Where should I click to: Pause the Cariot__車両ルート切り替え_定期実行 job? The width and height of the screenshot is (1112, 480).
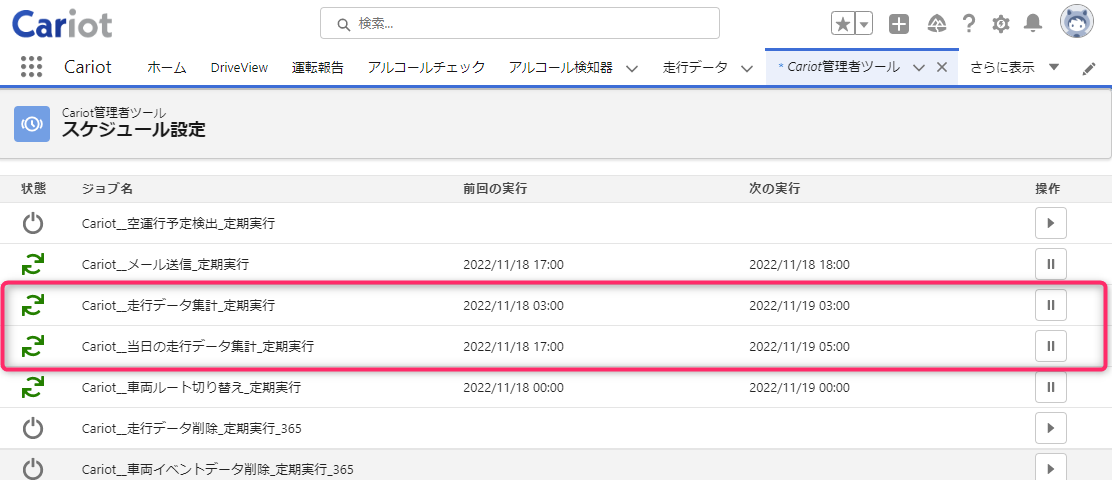[1050, 387]
